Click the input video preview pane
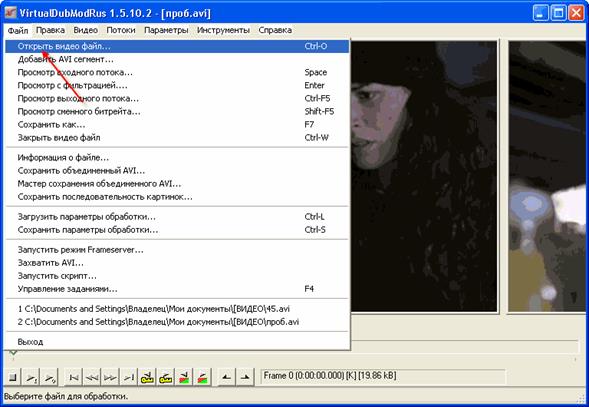 (x=424, y=176)
